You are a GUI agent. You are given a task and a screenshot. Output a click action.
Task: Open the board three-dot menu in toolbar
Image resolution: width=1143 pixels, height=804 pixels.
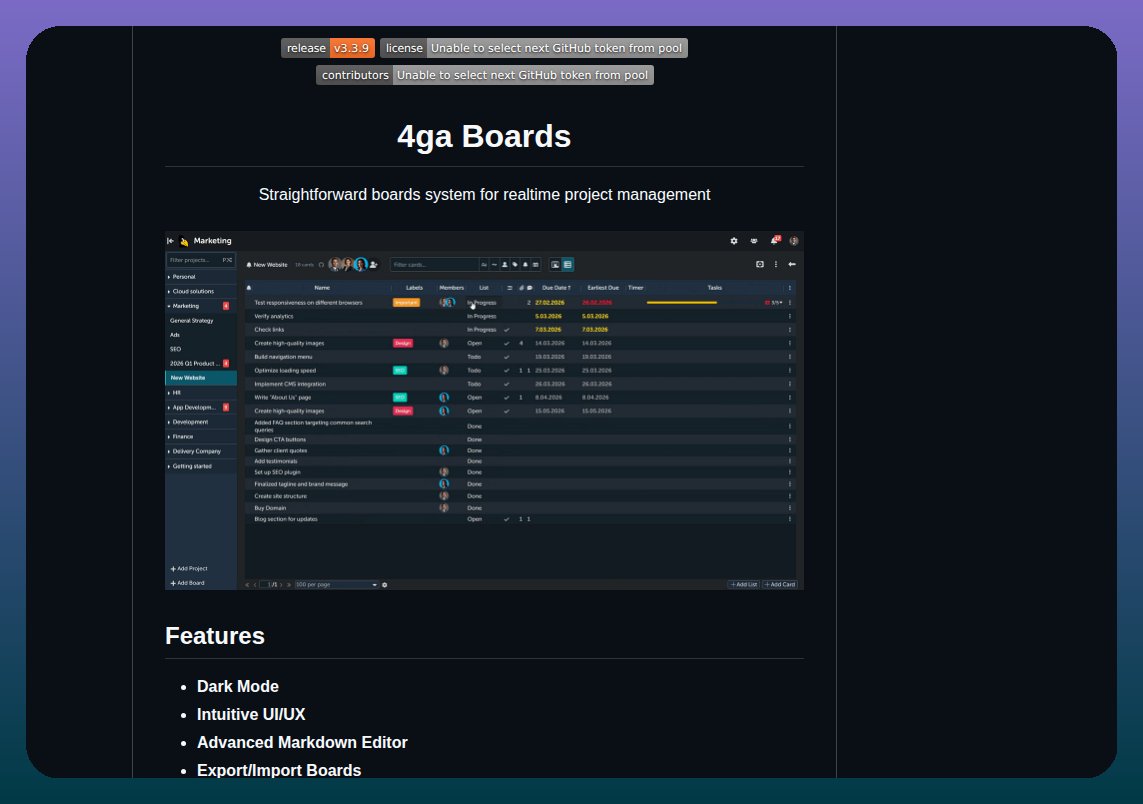coord(776,264)
